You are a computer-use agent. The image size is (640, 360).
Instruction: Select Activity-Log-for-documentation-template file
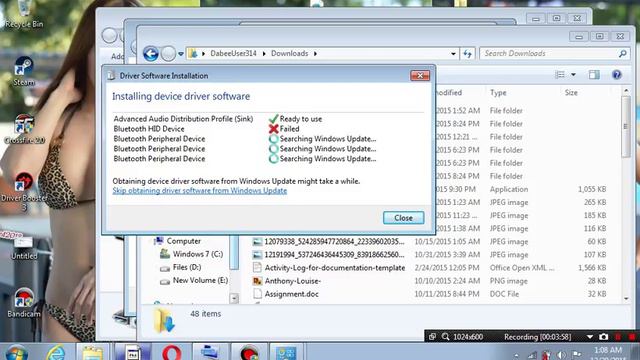click(x=335, y=268)
